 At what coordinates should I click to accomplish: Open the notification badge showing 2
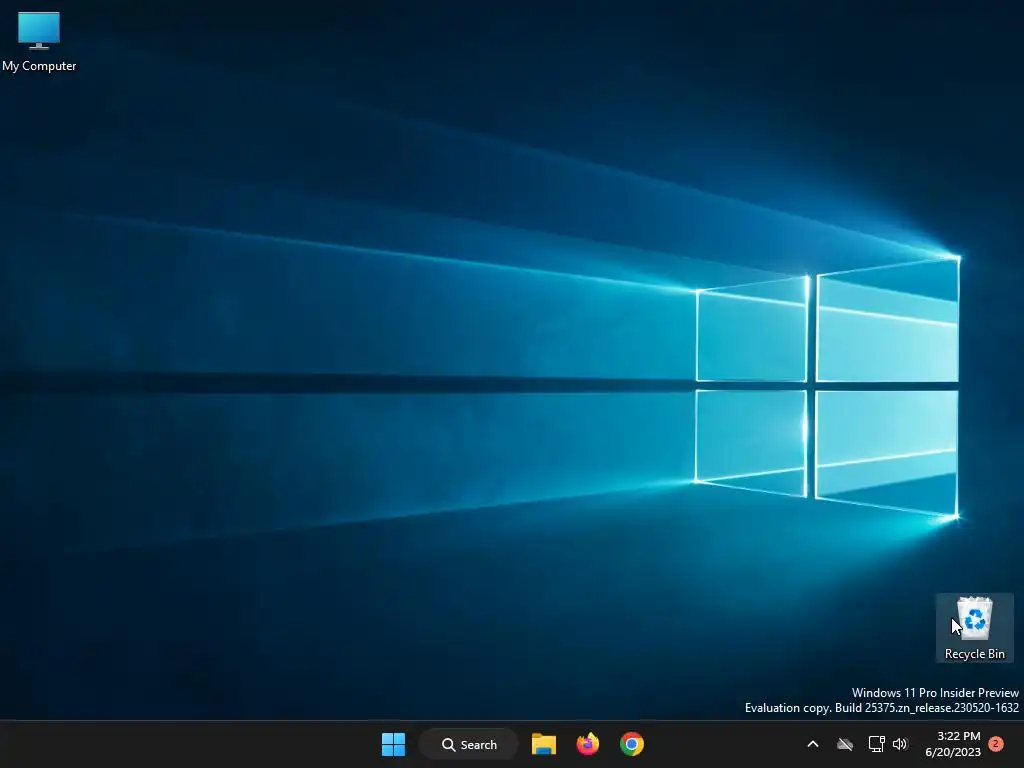point(995,744)
